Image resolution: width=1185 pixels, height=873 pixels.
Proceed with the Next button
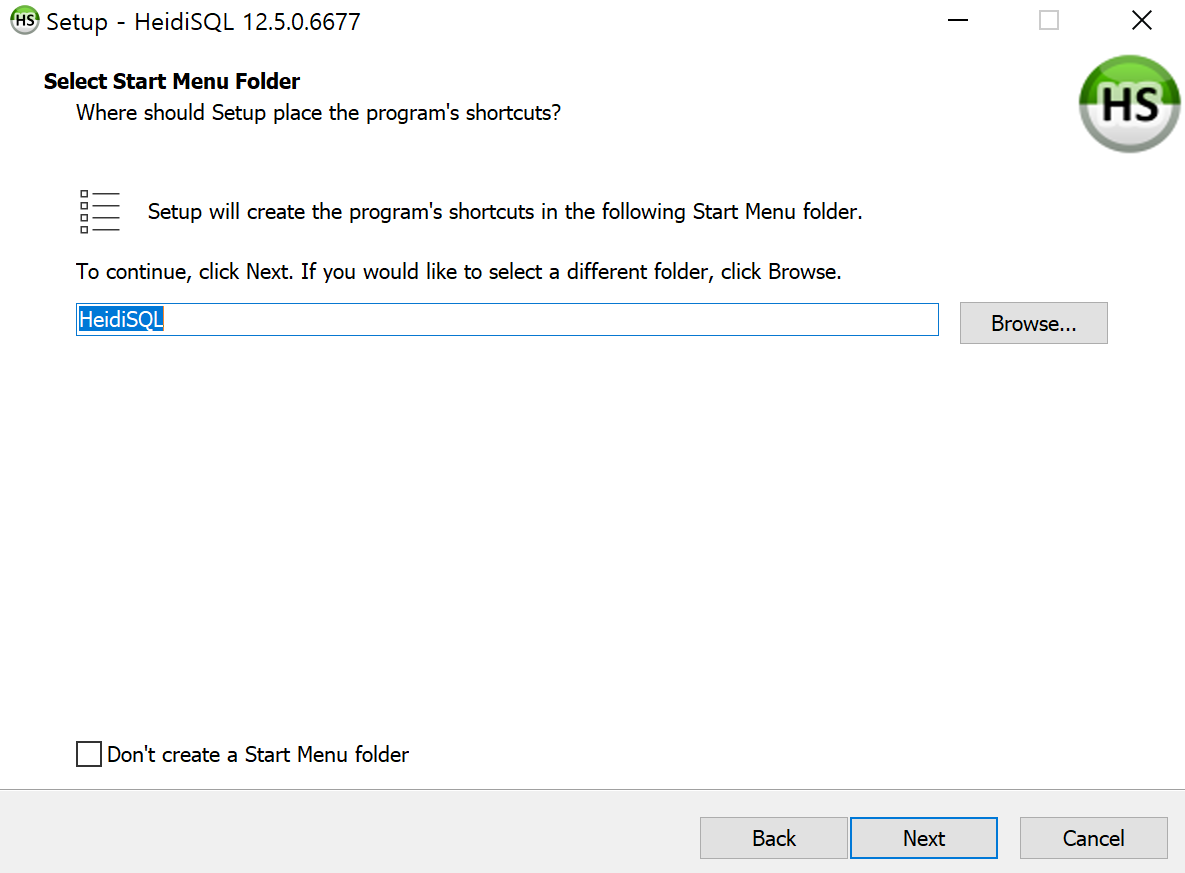[x=924, y=838]
